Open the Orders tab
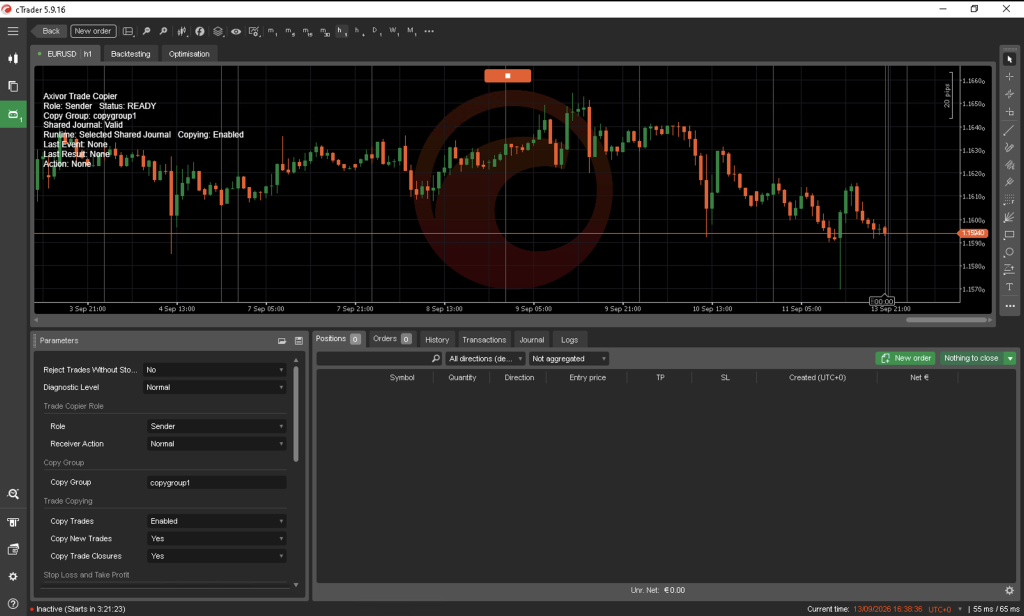1024x616 pixels. coord(391,339)
